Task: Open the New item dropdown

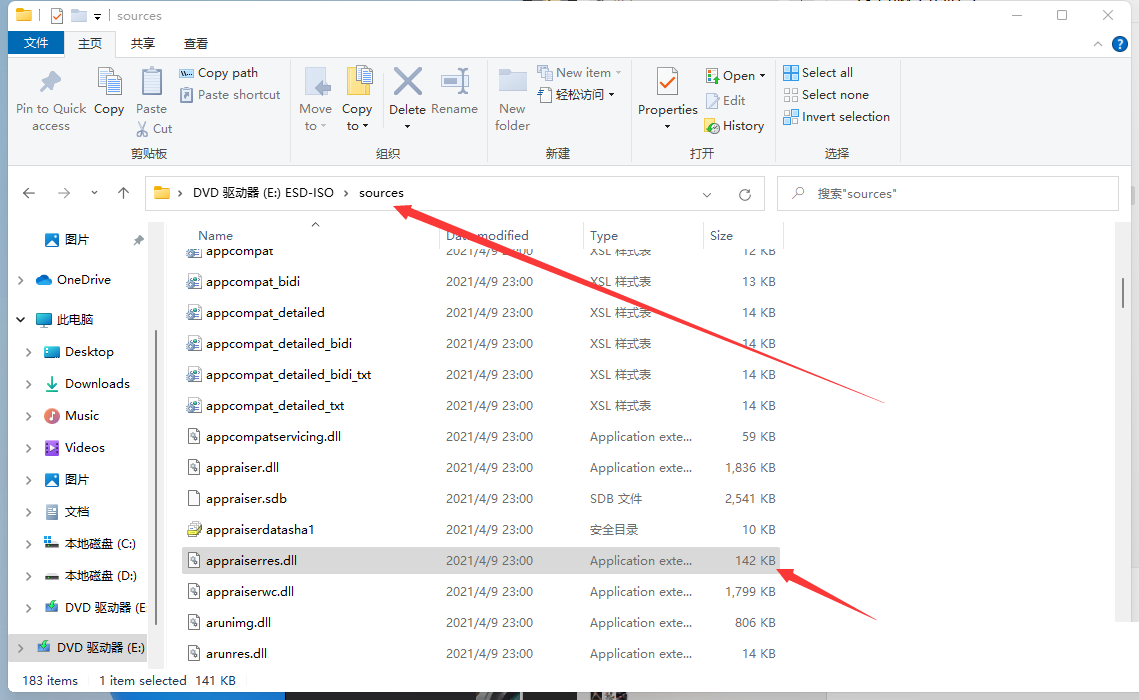Action: [580, 73]
